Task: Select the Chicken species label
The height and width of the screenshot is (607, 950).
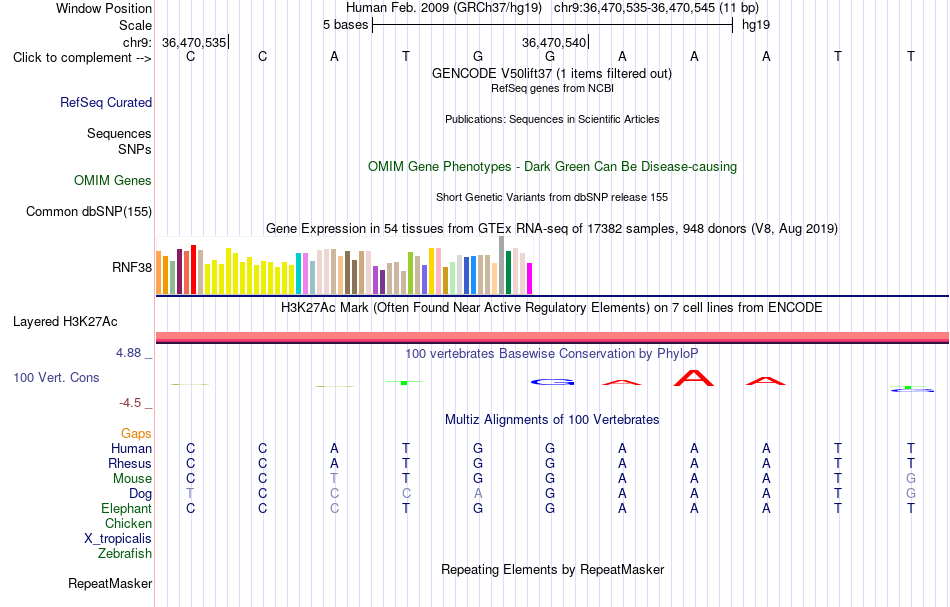Action: click(x=128, y=523)
